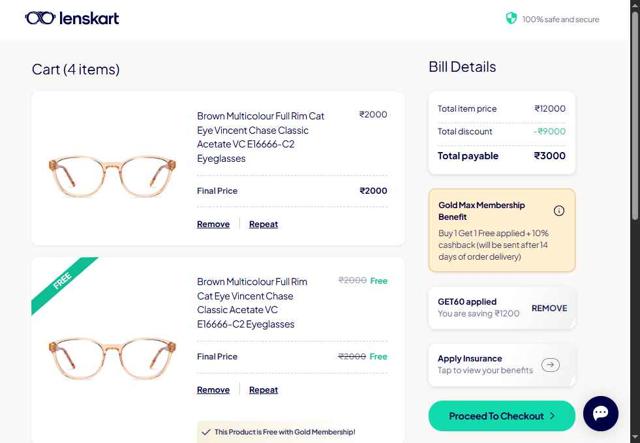Click the Free product title text
The width and height of the screenshot is (640, 443).
pos(252,303)
